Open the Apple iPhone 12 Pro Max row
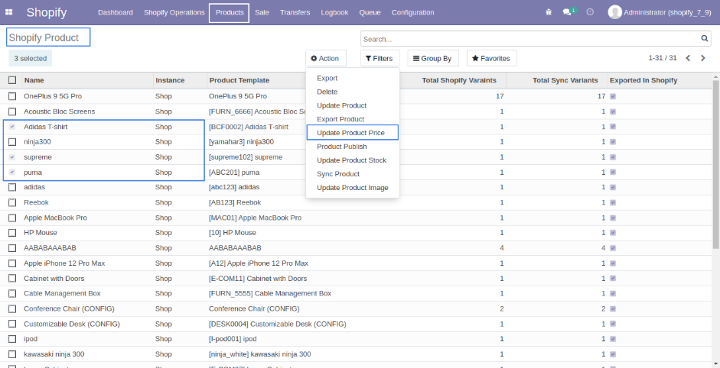720x368 pixels. point(356,263)
